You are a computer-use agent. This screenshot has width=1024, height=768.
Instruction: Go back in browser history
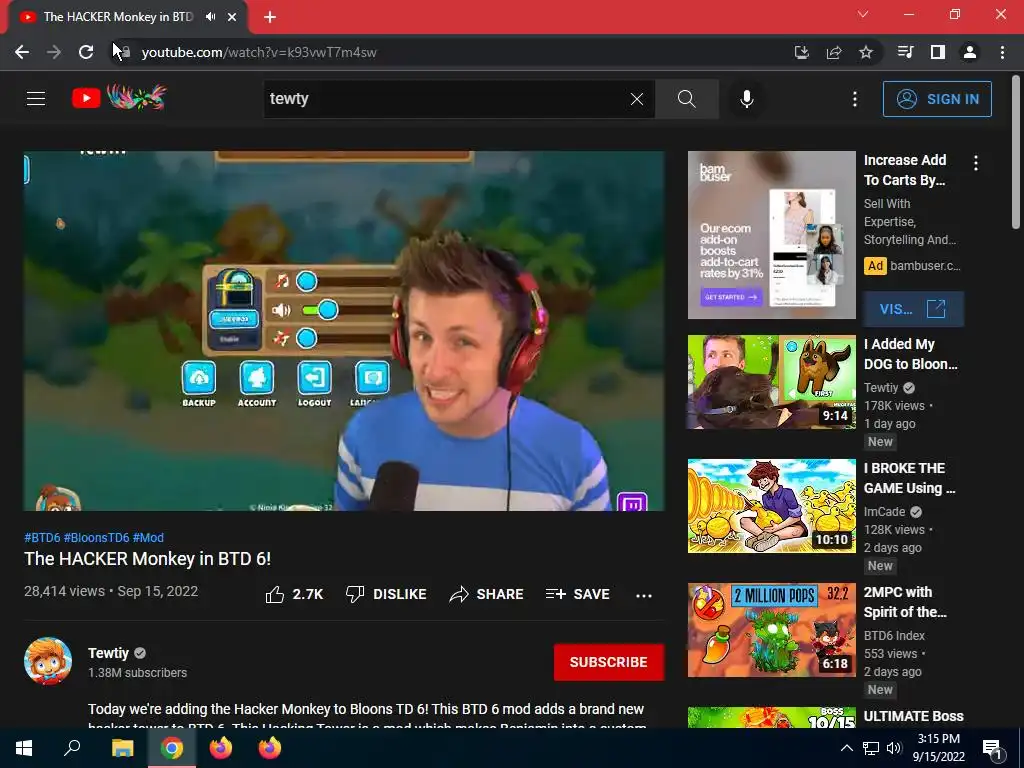point(22,52)
